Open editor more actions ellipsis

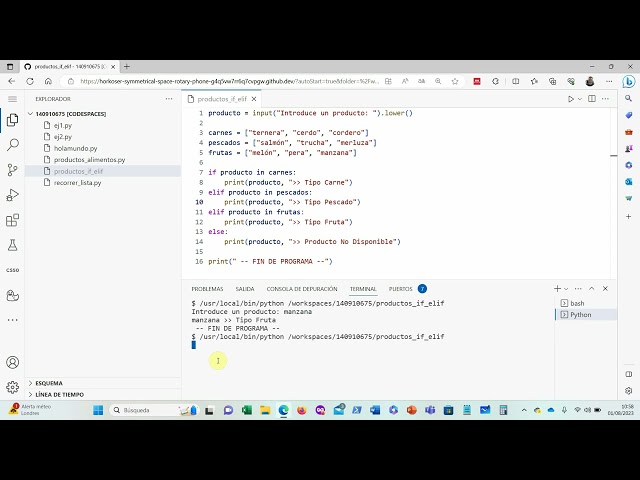pos(605,99)
